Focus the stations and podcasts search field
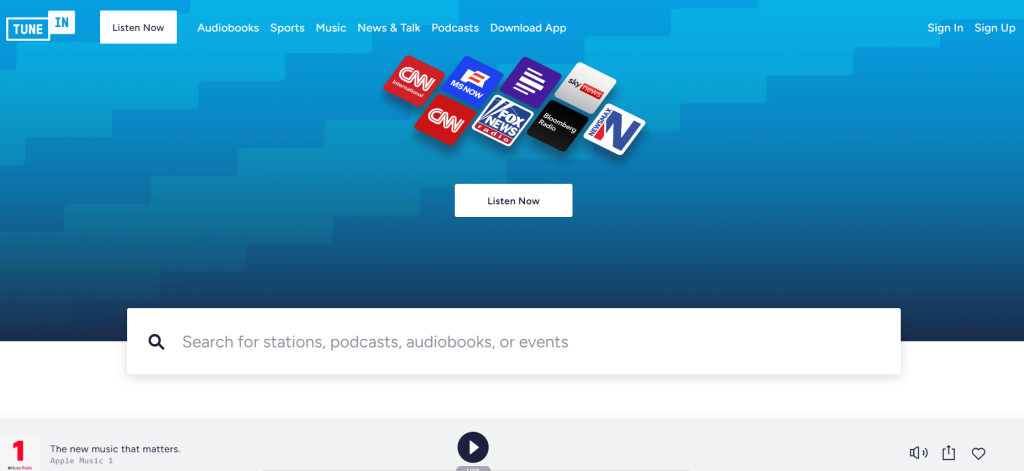Viewport: 1024px width, 471px height. (x=530, y=342)
